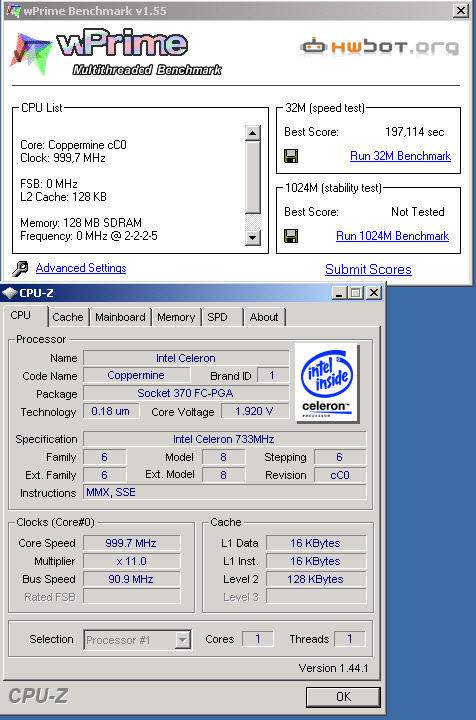The width and height of the screenshot is (476, 720).
Task: Click the Intel Celeron name field
Action: [x=186, y=358]
